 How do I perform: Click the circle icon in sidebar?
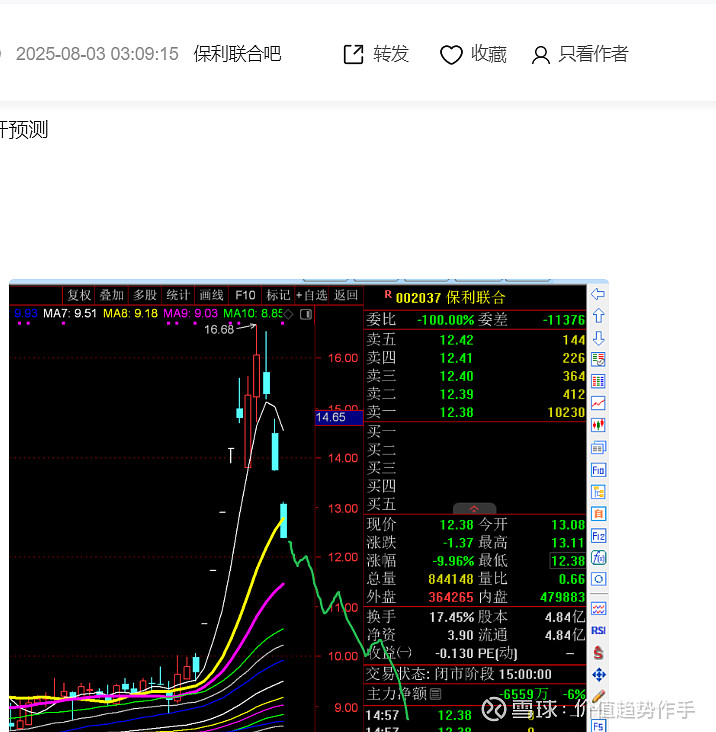pyautogui.click(x=598, y=579)
